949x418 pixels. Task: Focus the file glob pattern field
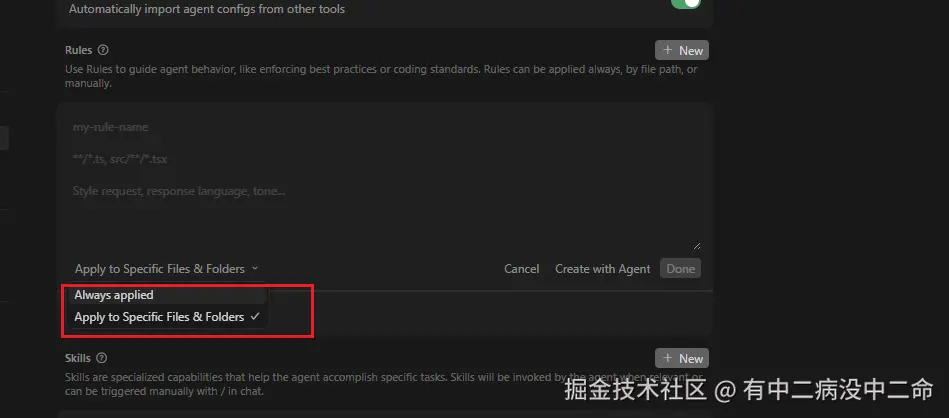(x=385, y=159)
